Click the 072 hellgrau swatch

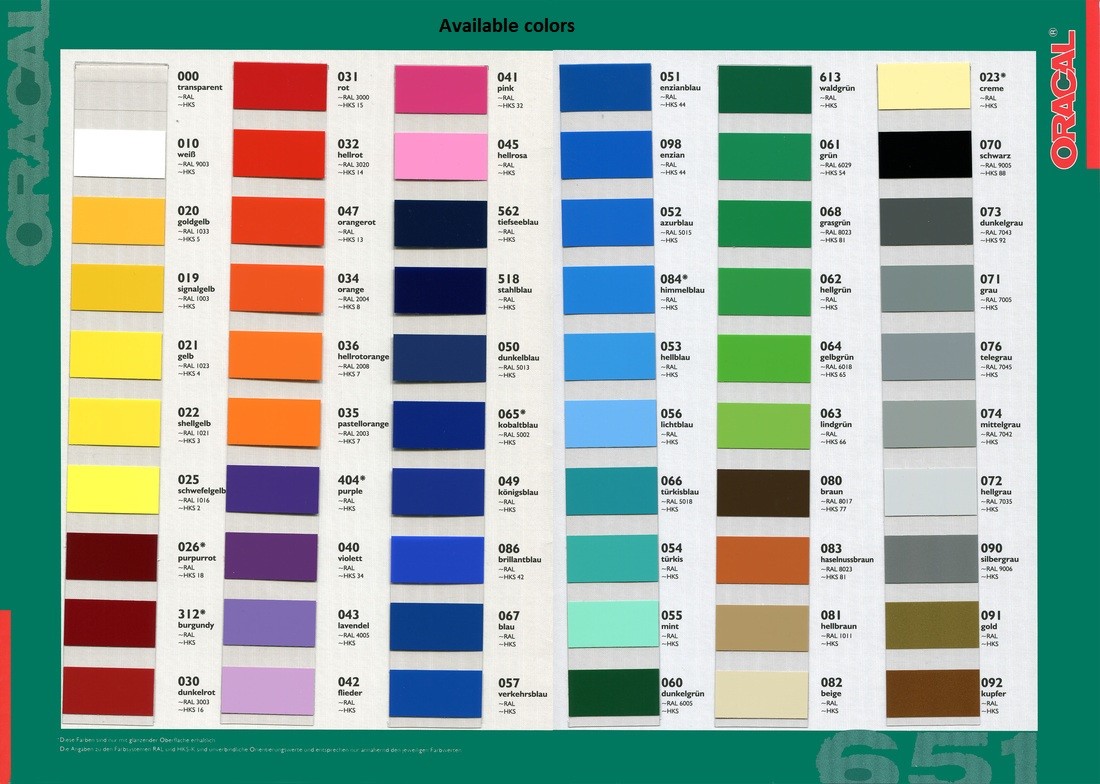(930, 492)
